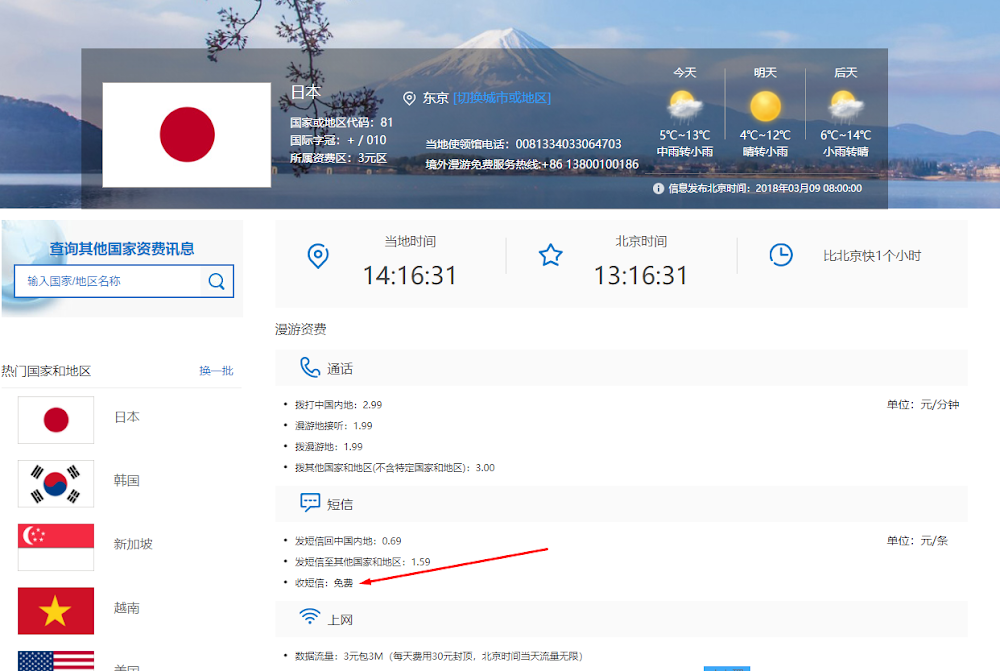Click the 漫游地接听: 1.99 rate line
Viewport: 1000px width, 671px height.
[334, 426]
